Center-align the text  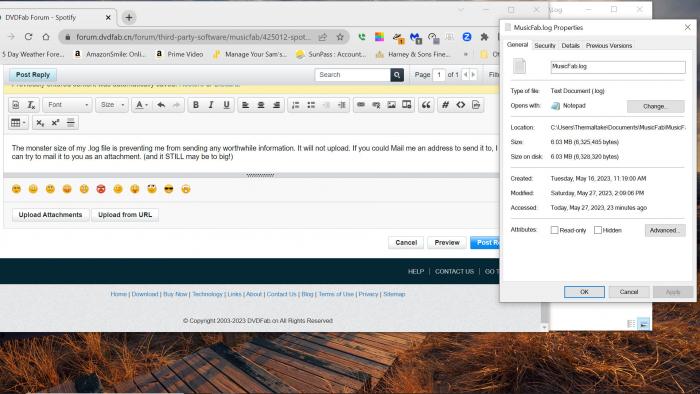[x=261, y=105]
